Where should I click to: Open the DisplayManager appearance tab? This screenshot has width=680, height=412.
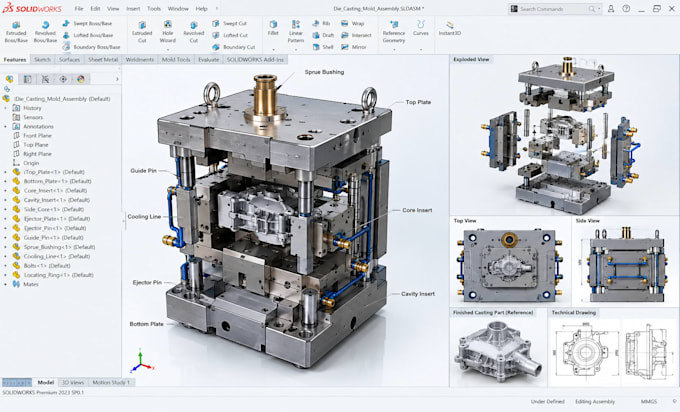coord(81,79)
